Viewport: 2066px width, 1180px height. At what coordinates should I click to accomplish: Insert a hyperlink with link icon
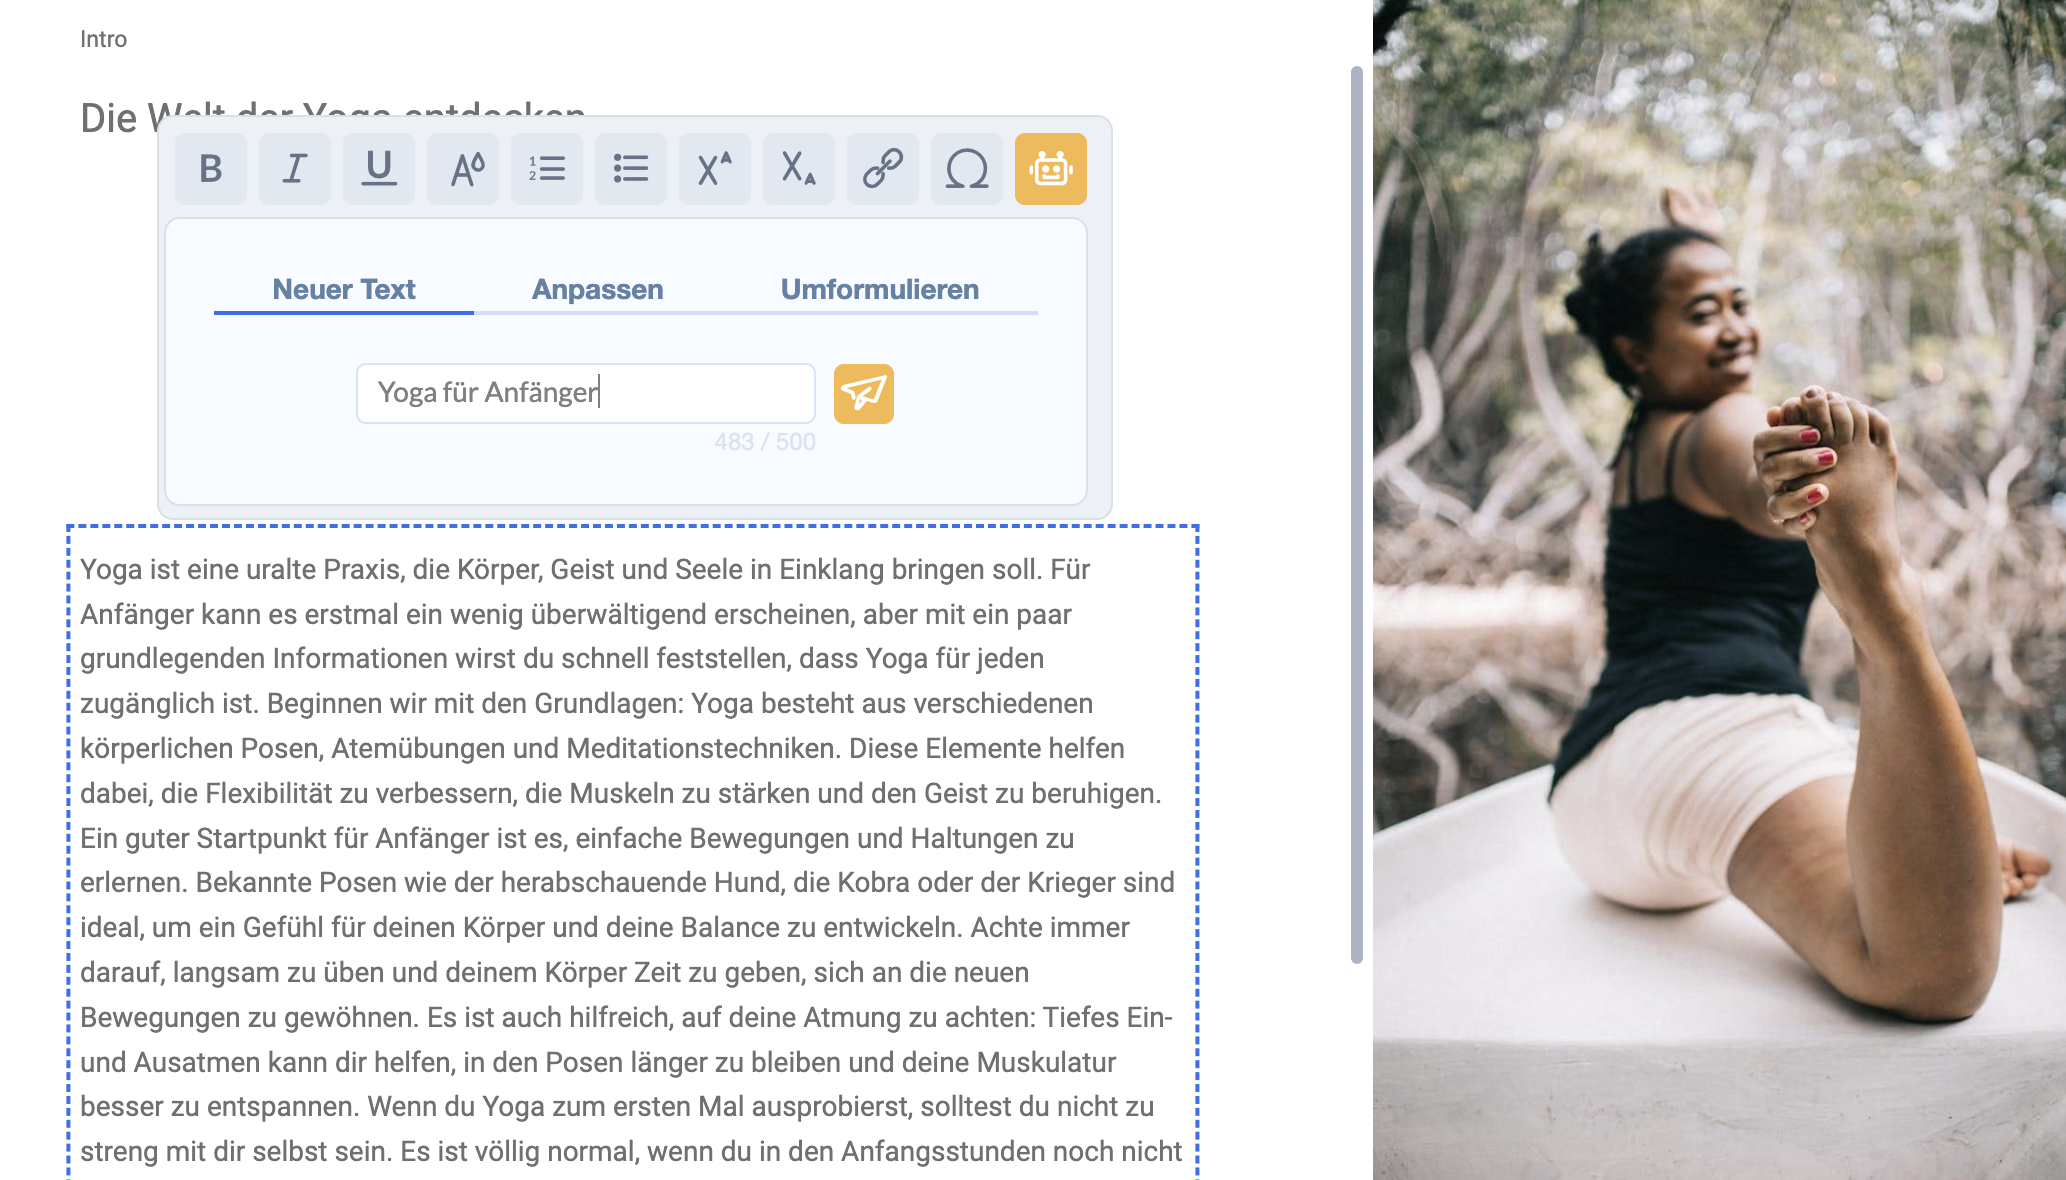(x=882, y=169)
